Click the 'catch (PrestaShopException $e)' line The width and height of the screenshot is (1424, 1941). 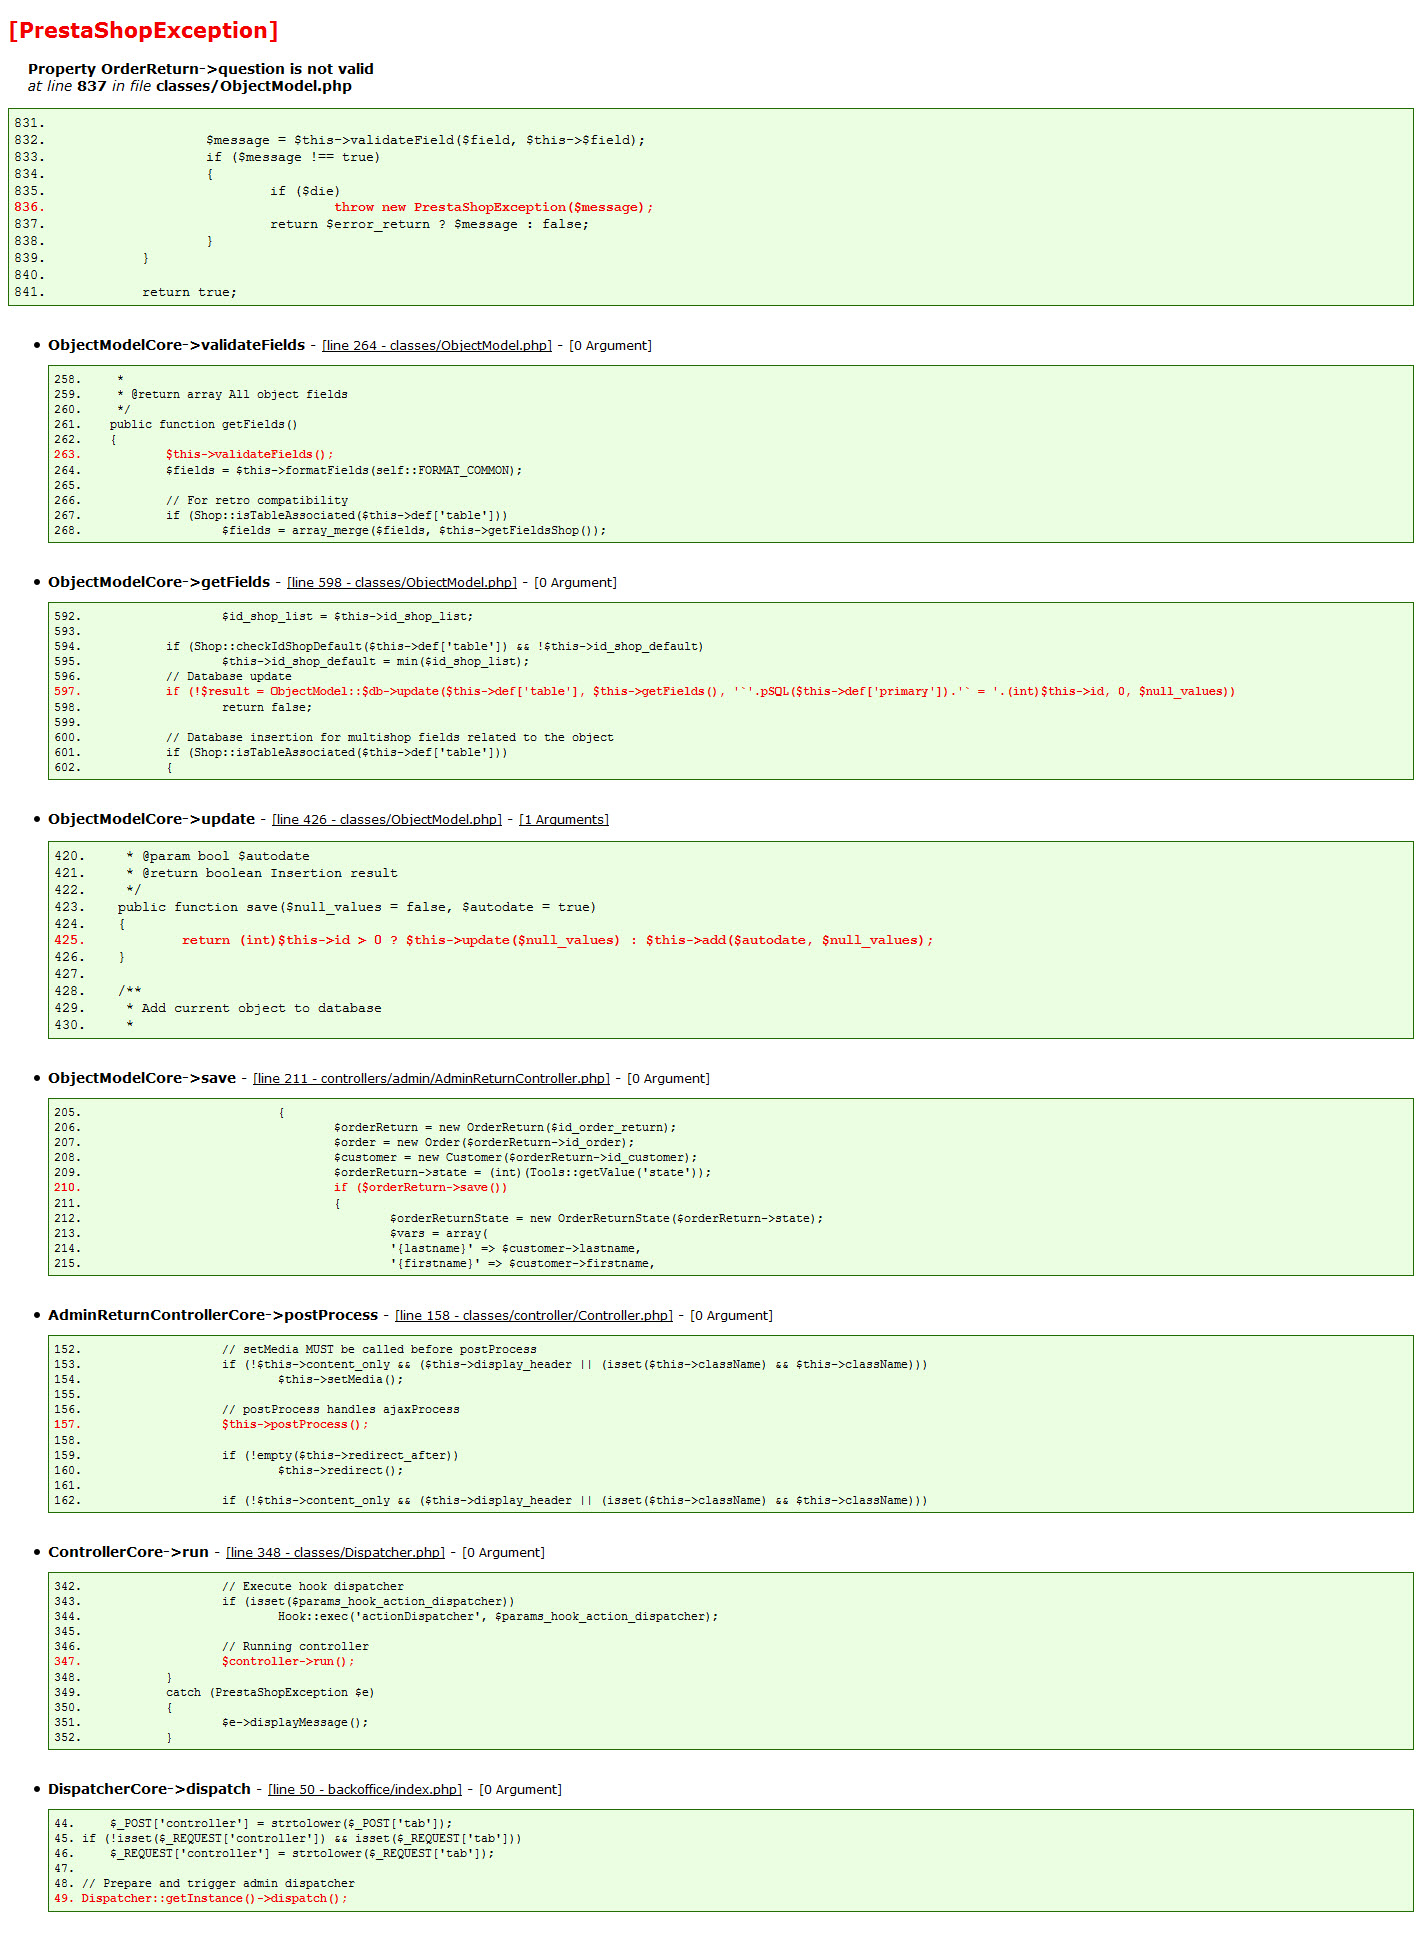(270, 1693)
